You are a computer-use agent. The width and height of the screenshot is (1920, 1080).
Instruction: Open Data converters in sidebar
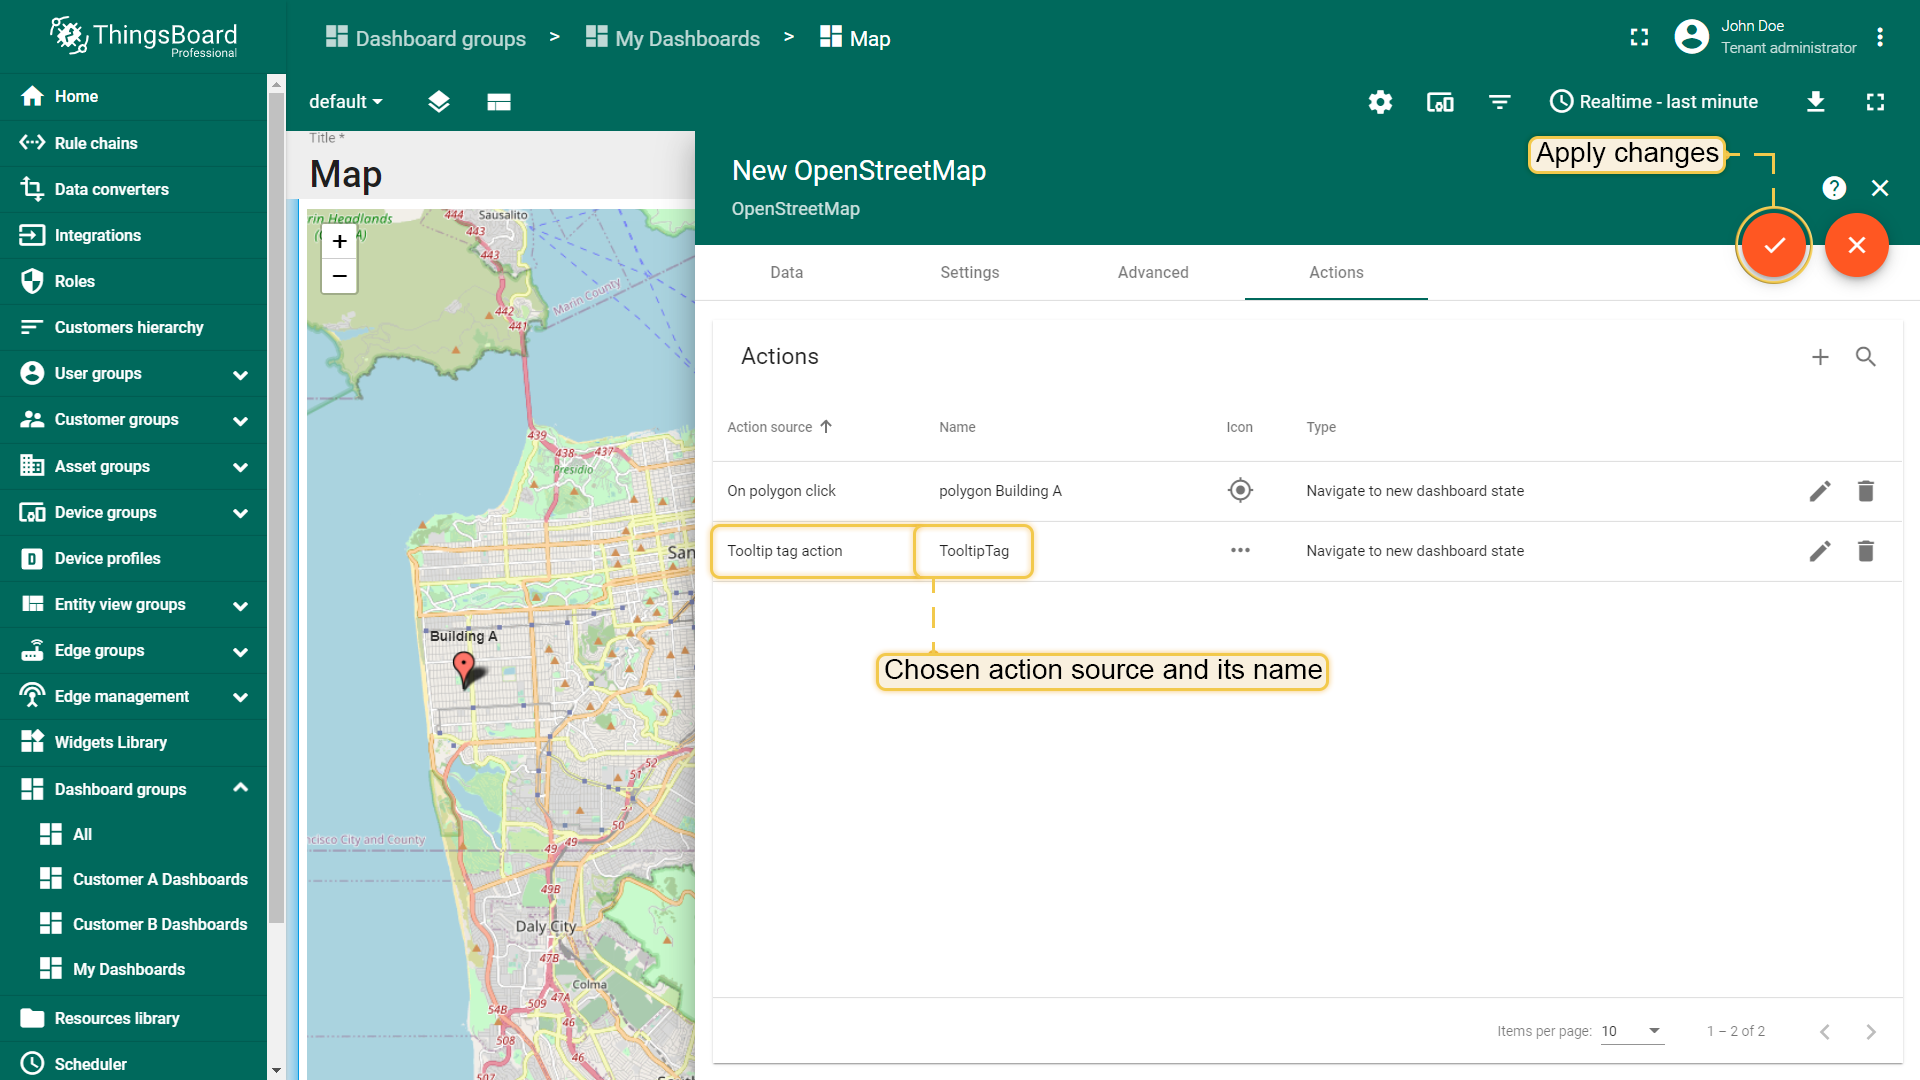pyautogui.click(x=134, y=189)
